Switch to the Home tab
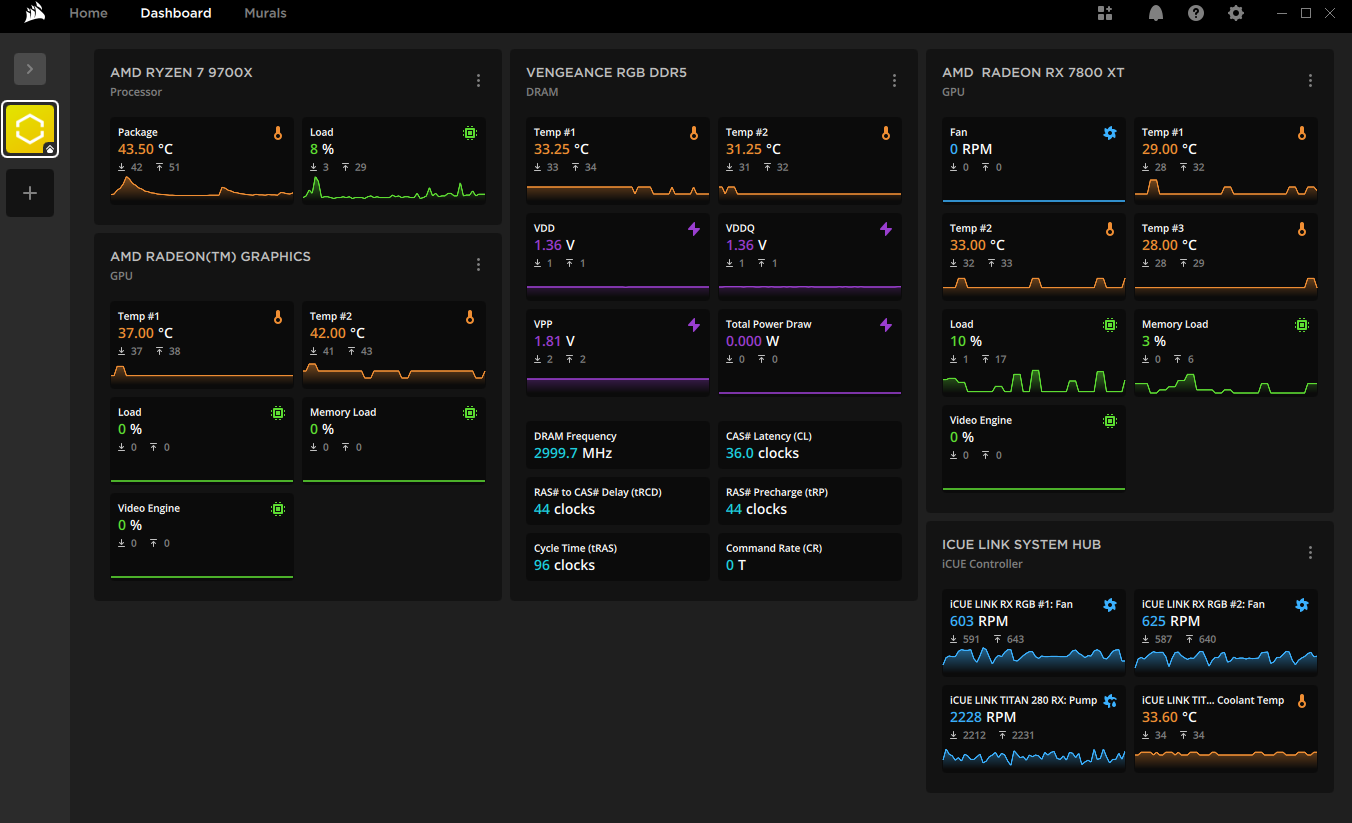The width and height of the screenshot is (1352, 823). tap(88, 13)
